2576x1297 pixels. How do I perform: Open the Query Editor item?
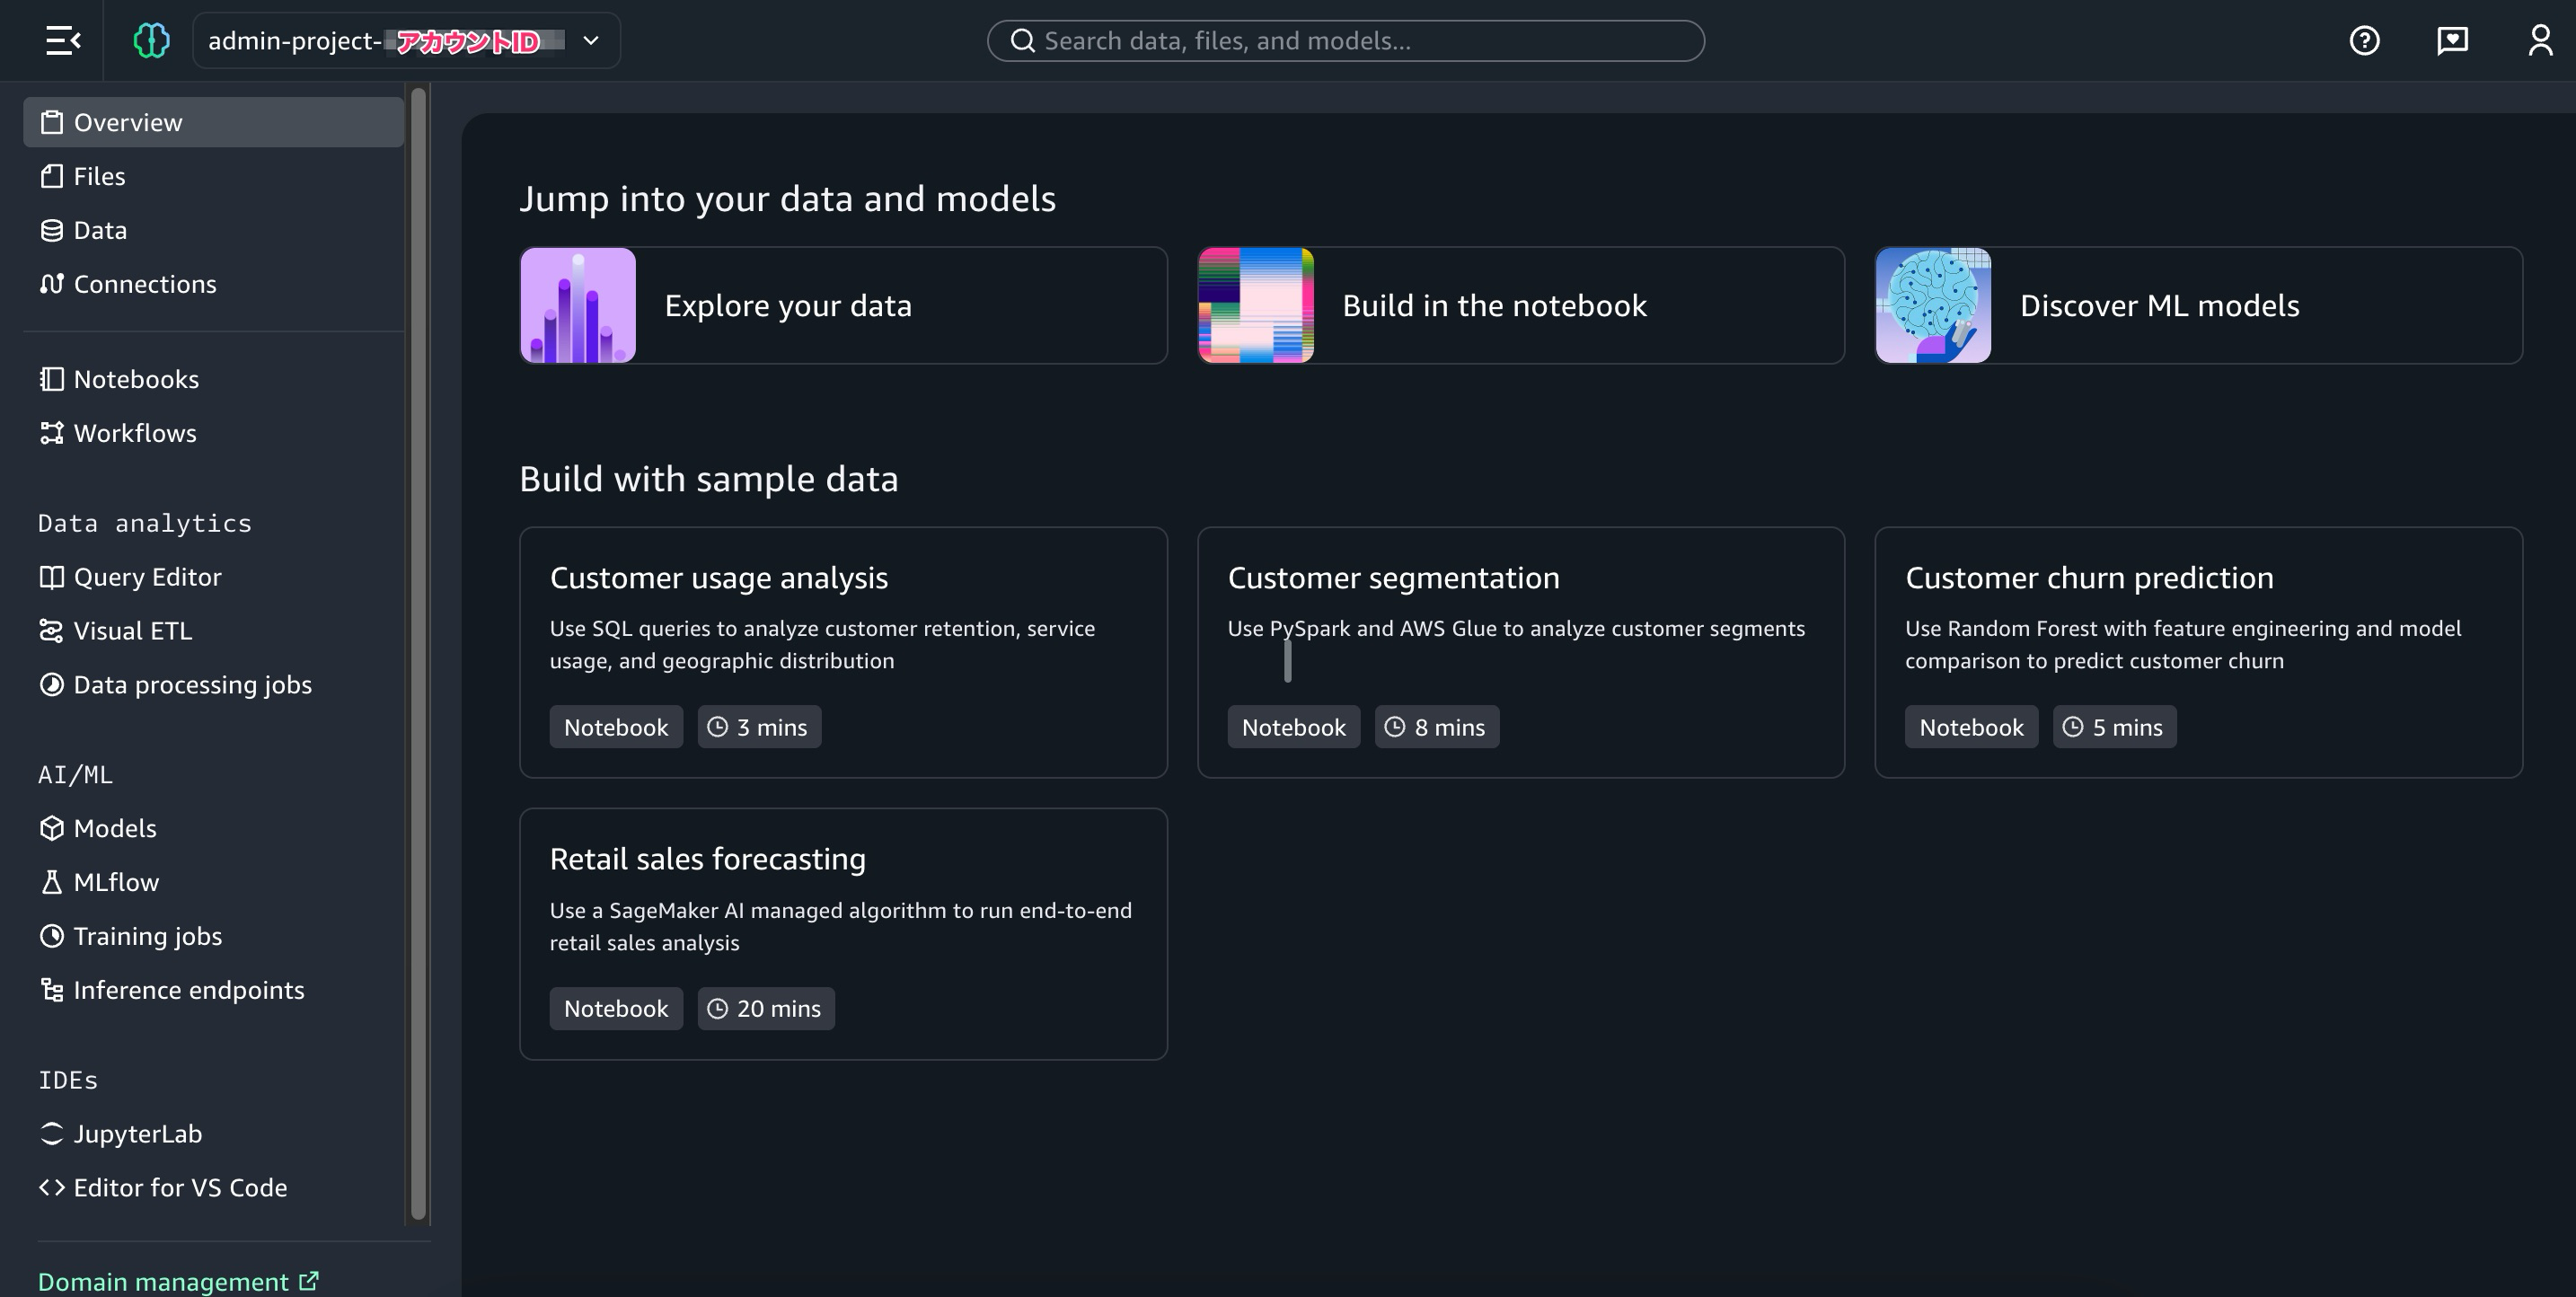[x=147, y=577]
